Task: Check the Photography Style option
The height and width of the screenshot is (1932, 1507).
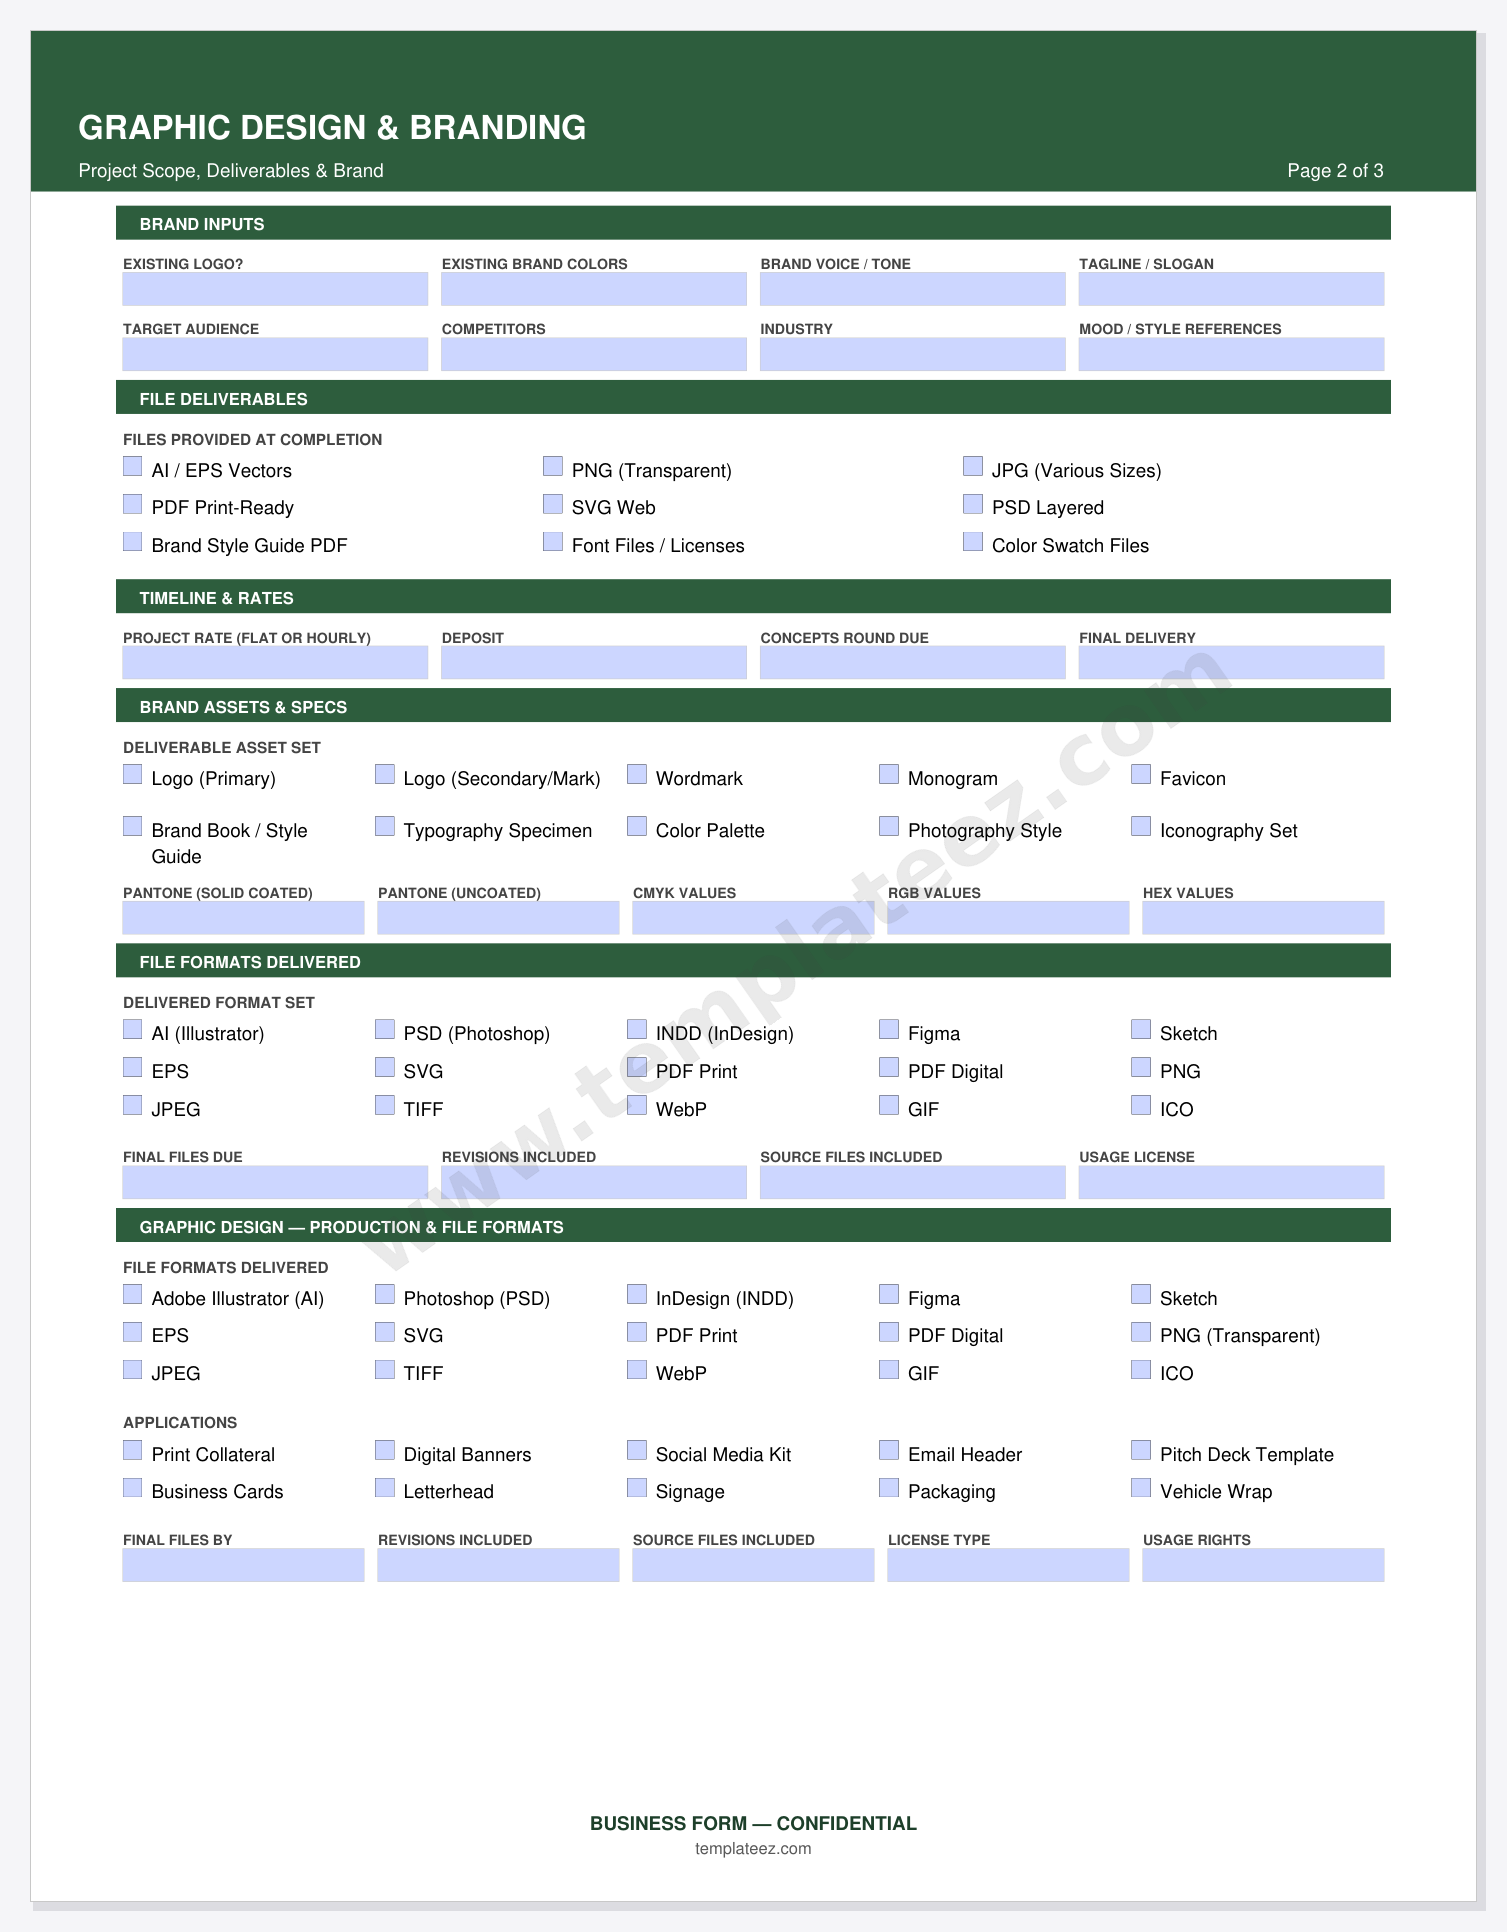Action: point(889,826)
